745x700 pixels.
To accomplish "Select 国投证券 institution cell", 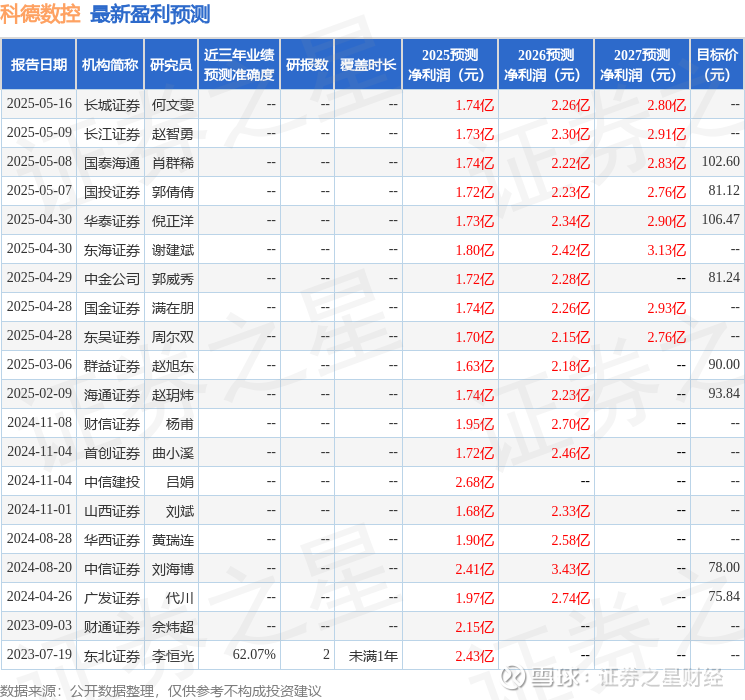I will (x=112, y=192).
